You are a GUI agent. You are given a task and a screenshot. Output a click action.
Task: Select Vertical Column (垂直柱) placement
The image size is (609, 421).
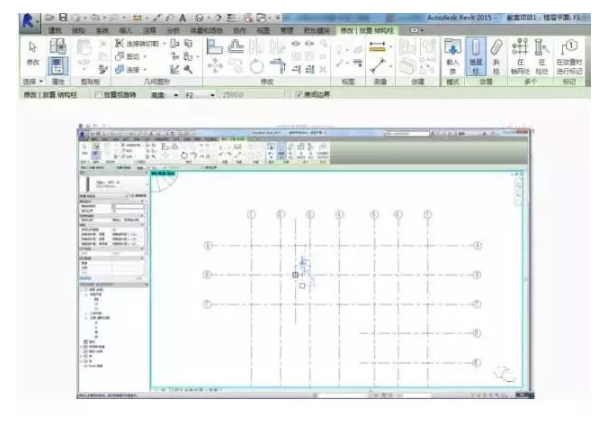point(475,56)
